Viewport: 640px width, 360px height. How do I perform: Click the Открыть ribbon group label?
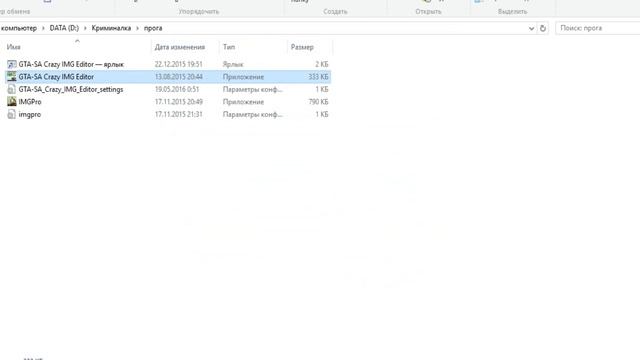428,11
